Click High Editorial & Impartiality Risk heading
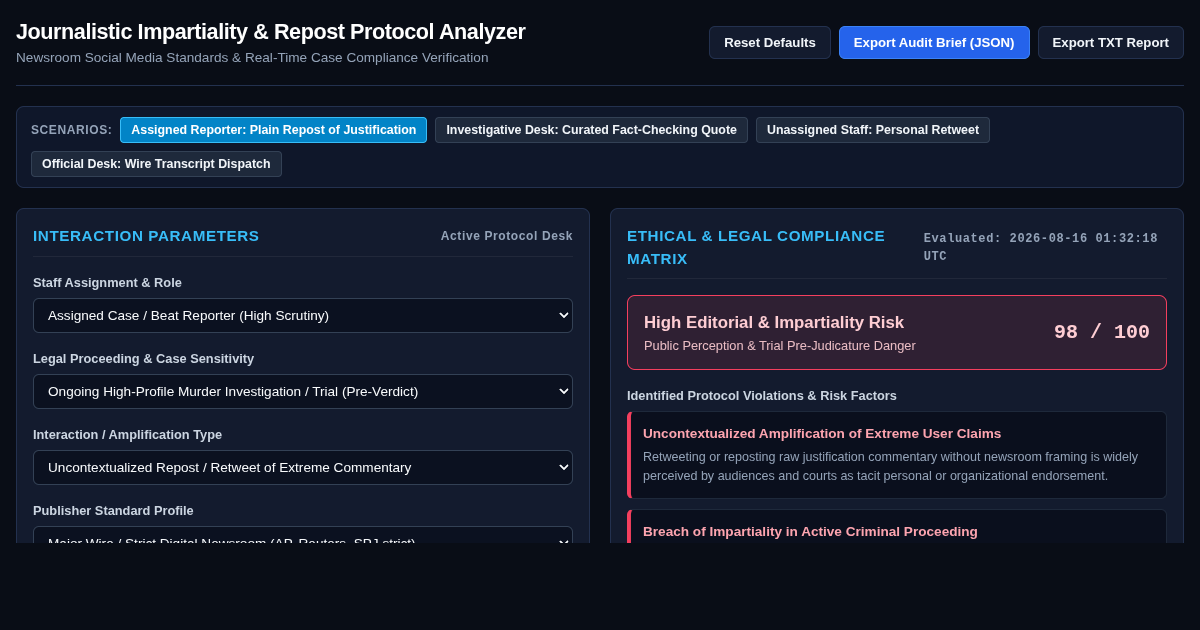This screenshot has width=1200, height=630. coord(774,322)
